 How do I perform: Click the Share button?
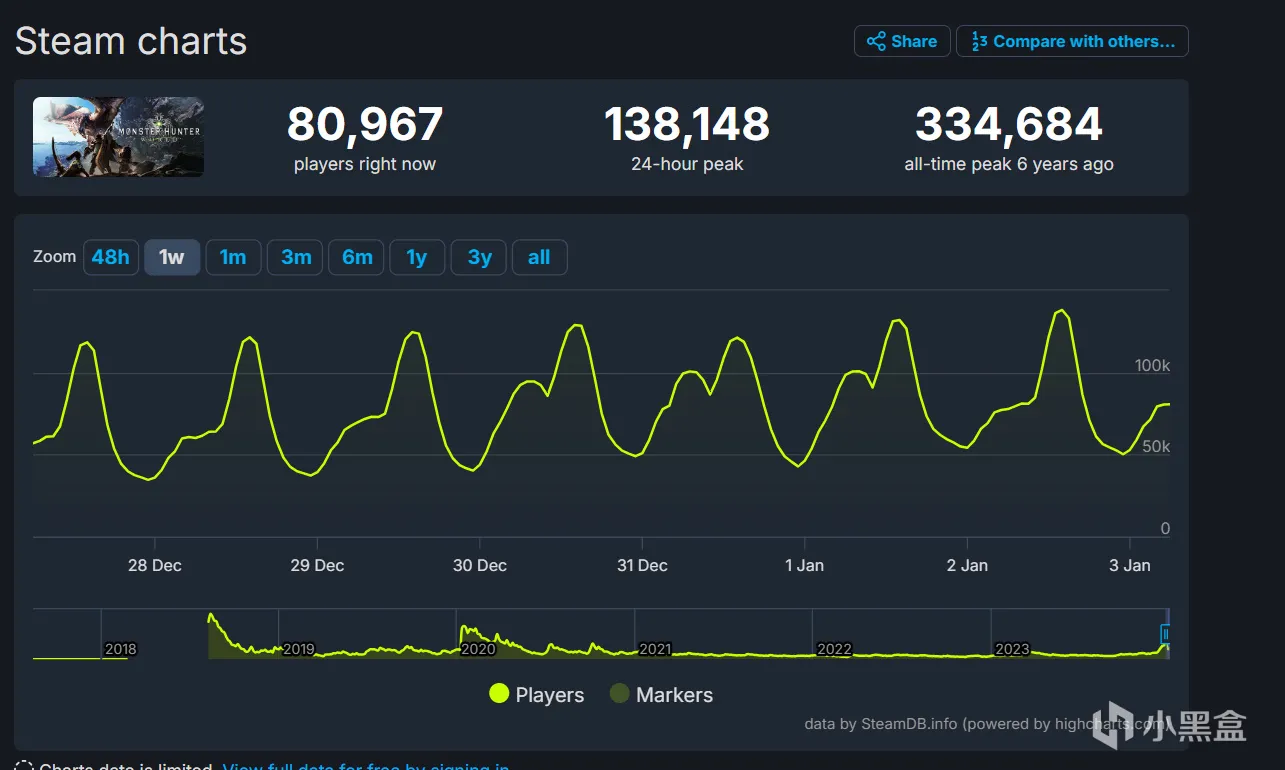902,41
